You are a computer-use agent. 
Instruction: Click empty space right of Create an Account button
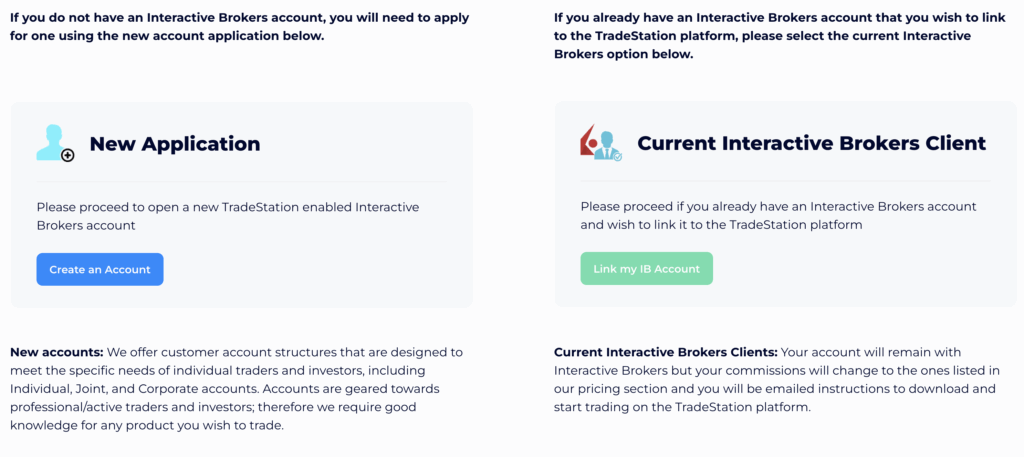pyautogui.click(x=320, y=270)
